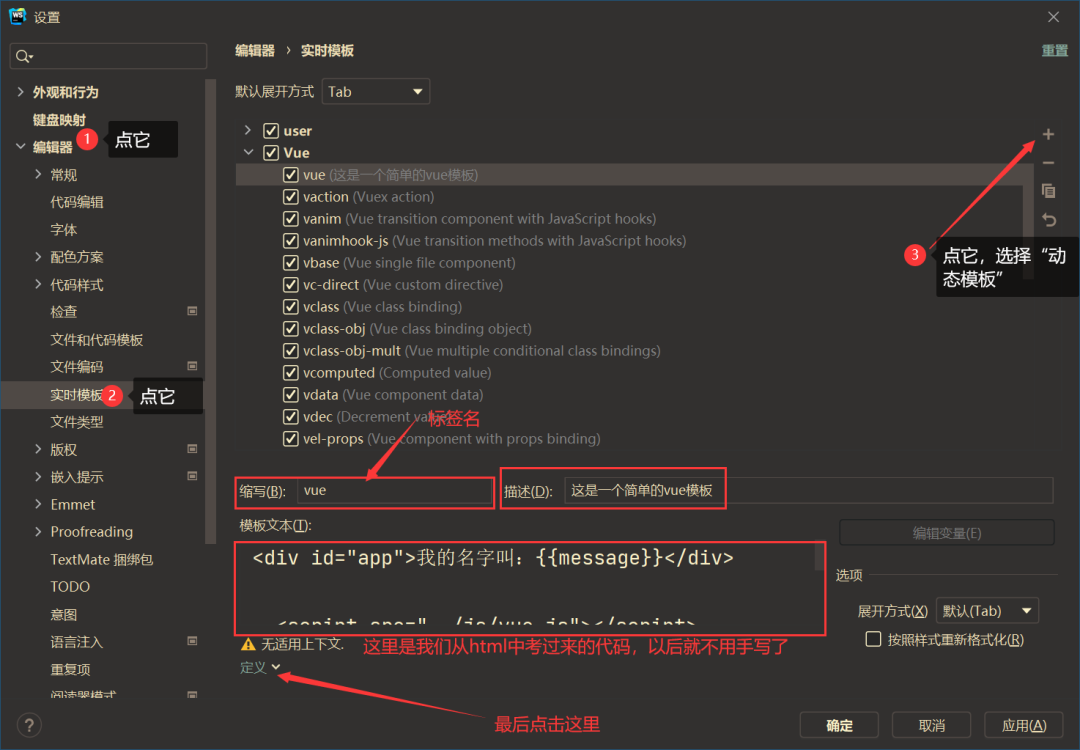This screenshot has height=750, width=1080.
Task: Uncheck the vaction template checkbox
Action: pyautogui.click(x=291, y=197)
